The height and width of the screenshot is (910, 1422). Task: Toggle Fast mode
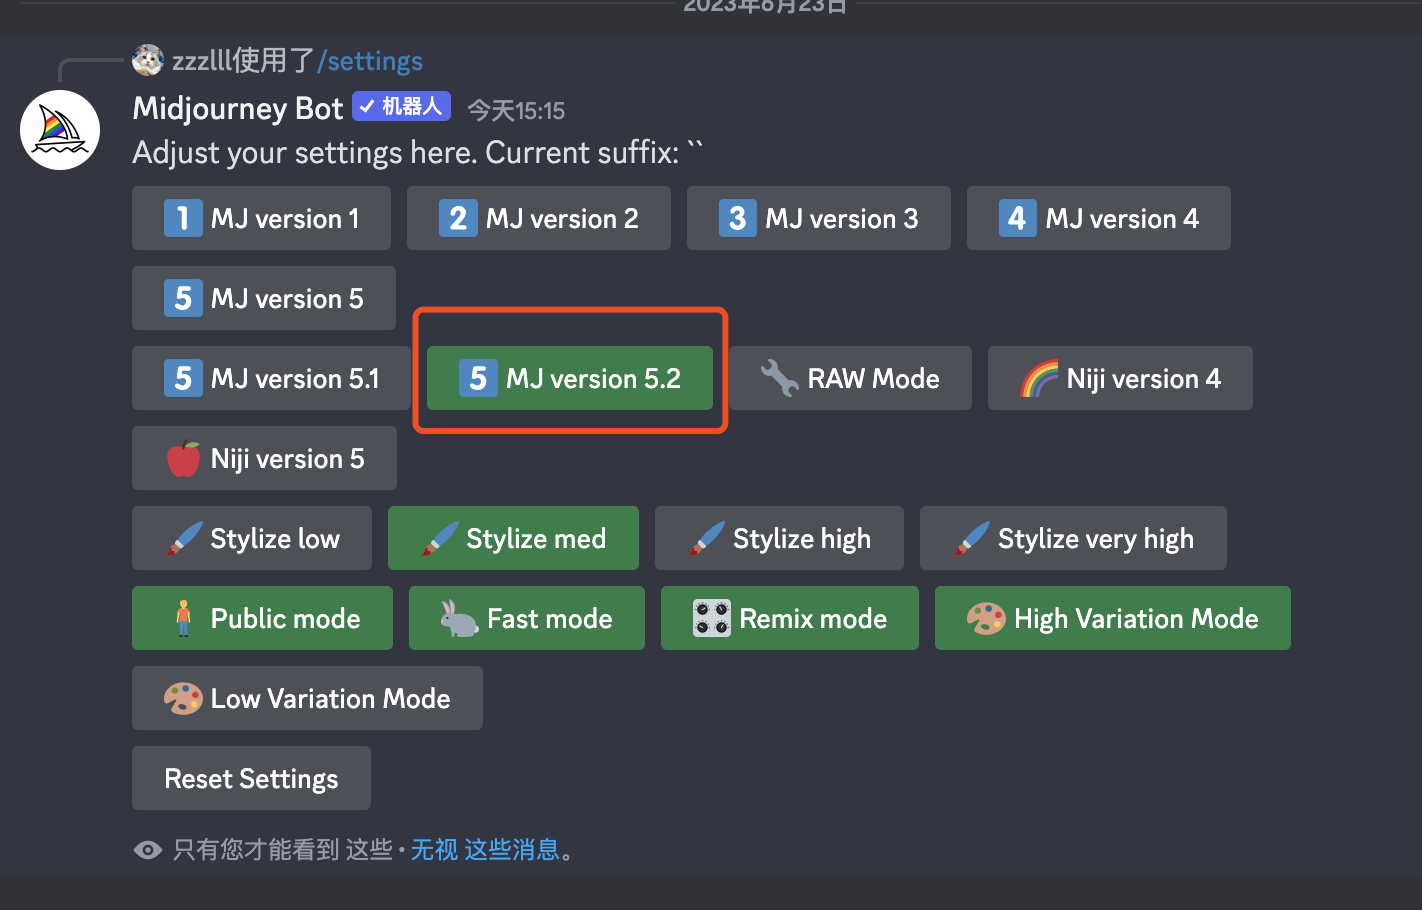pyautogui.click(x=527, y=618)
